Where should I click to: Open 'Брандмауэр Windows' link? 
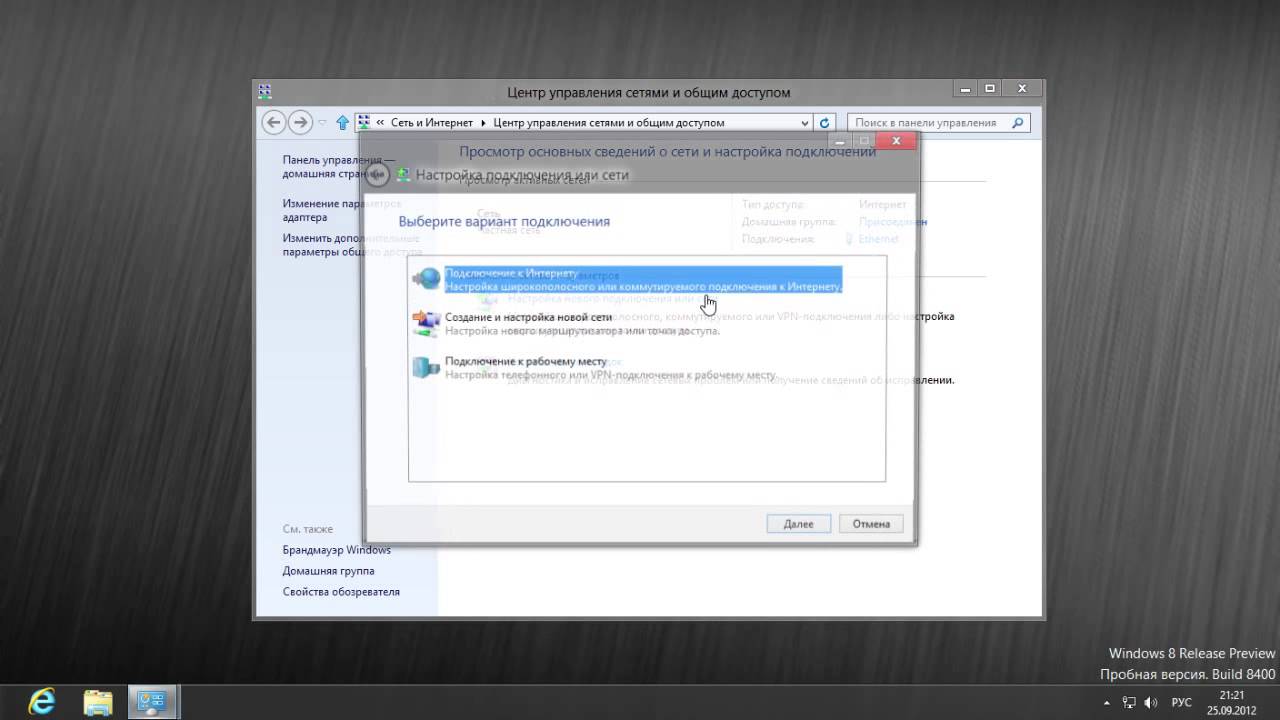point(336,550)
